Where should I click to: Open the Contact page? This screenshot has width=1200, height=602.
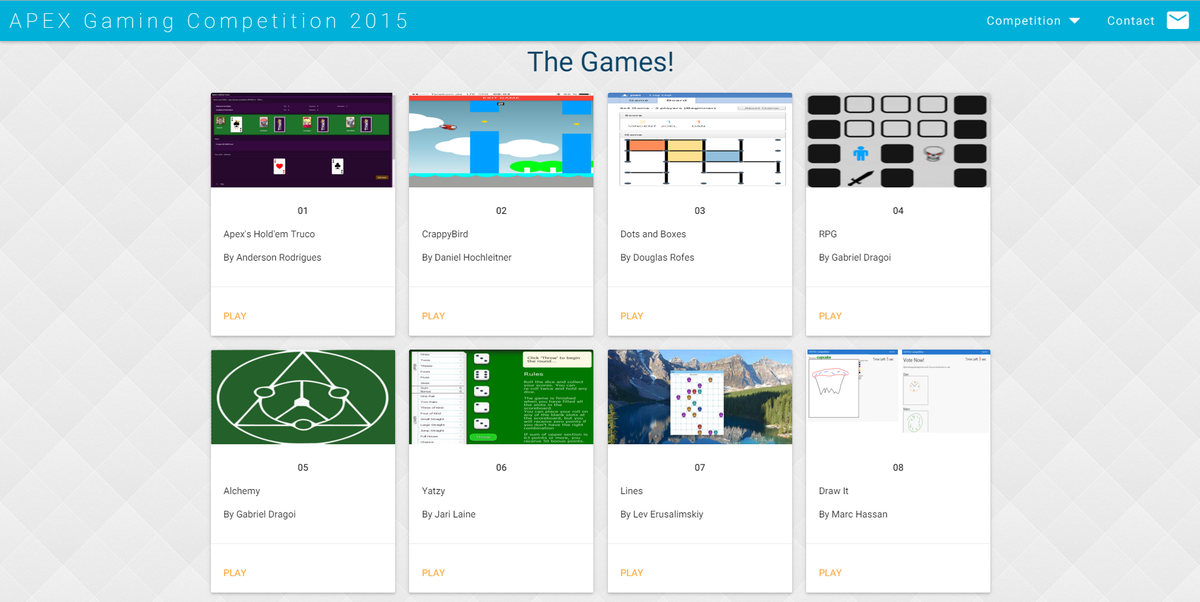point(1130,20)
